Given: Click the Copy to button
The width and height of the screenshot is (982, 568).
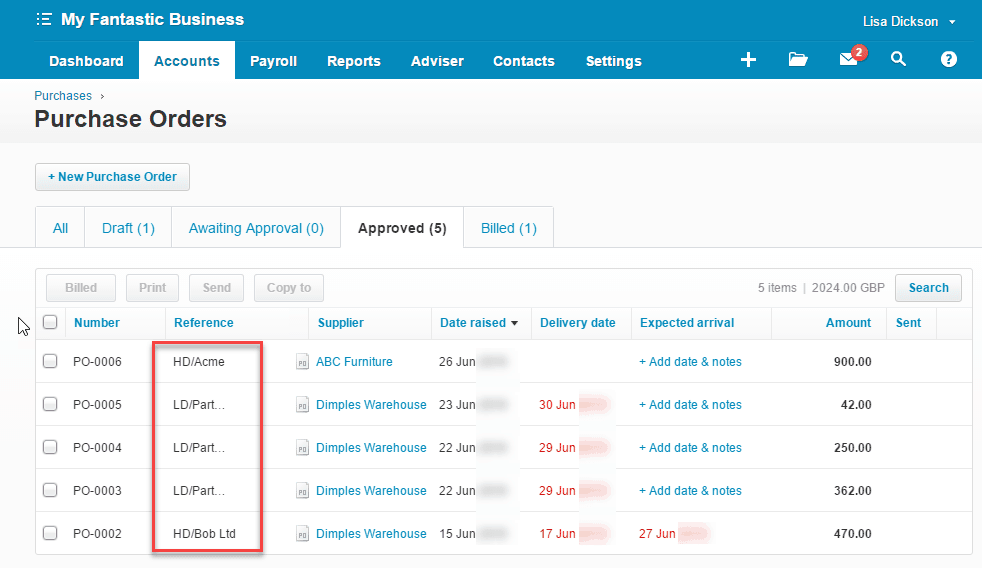Looking at the screenshot, I should coord(289,287).
